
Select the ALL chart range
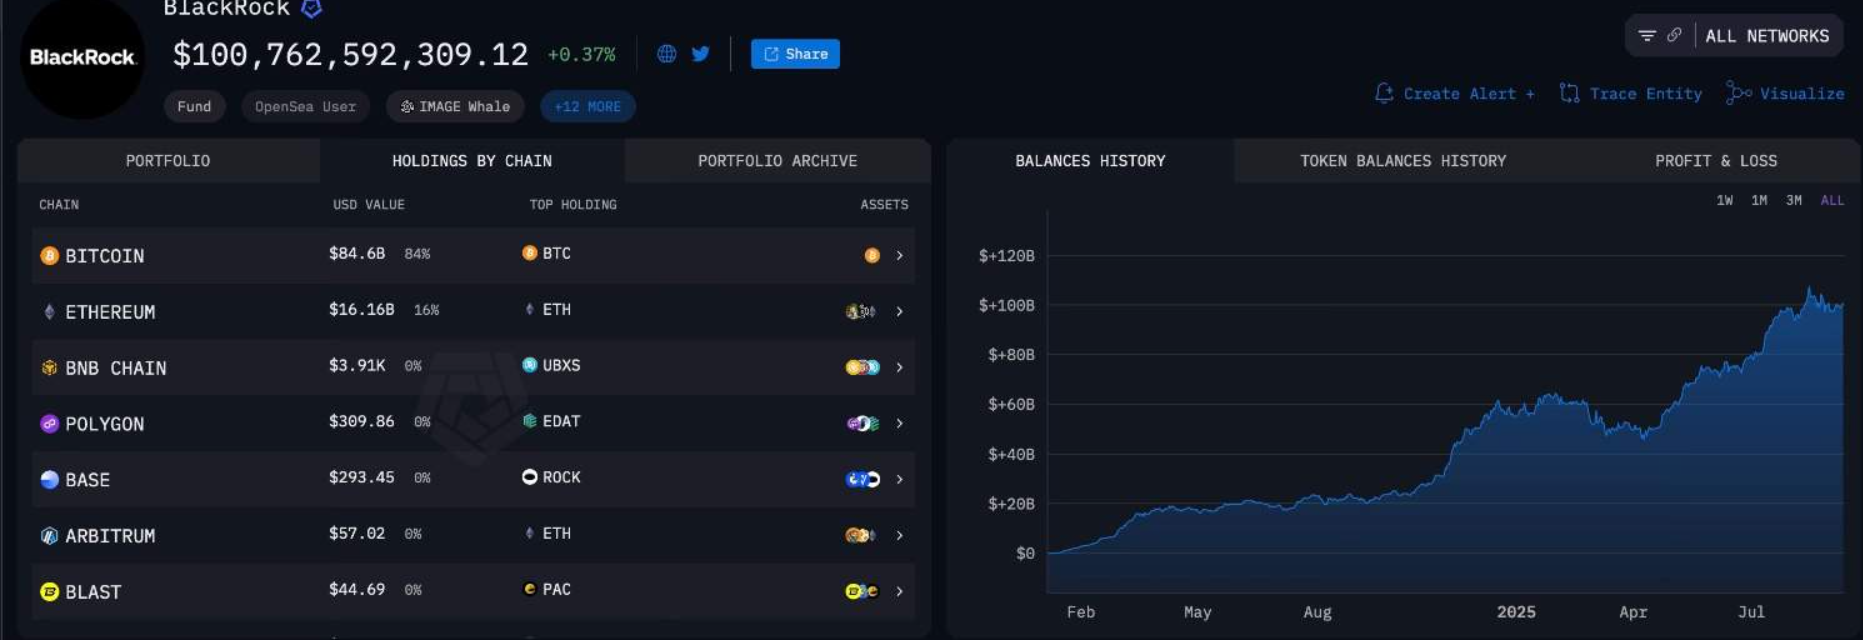tap(1832, 201)
